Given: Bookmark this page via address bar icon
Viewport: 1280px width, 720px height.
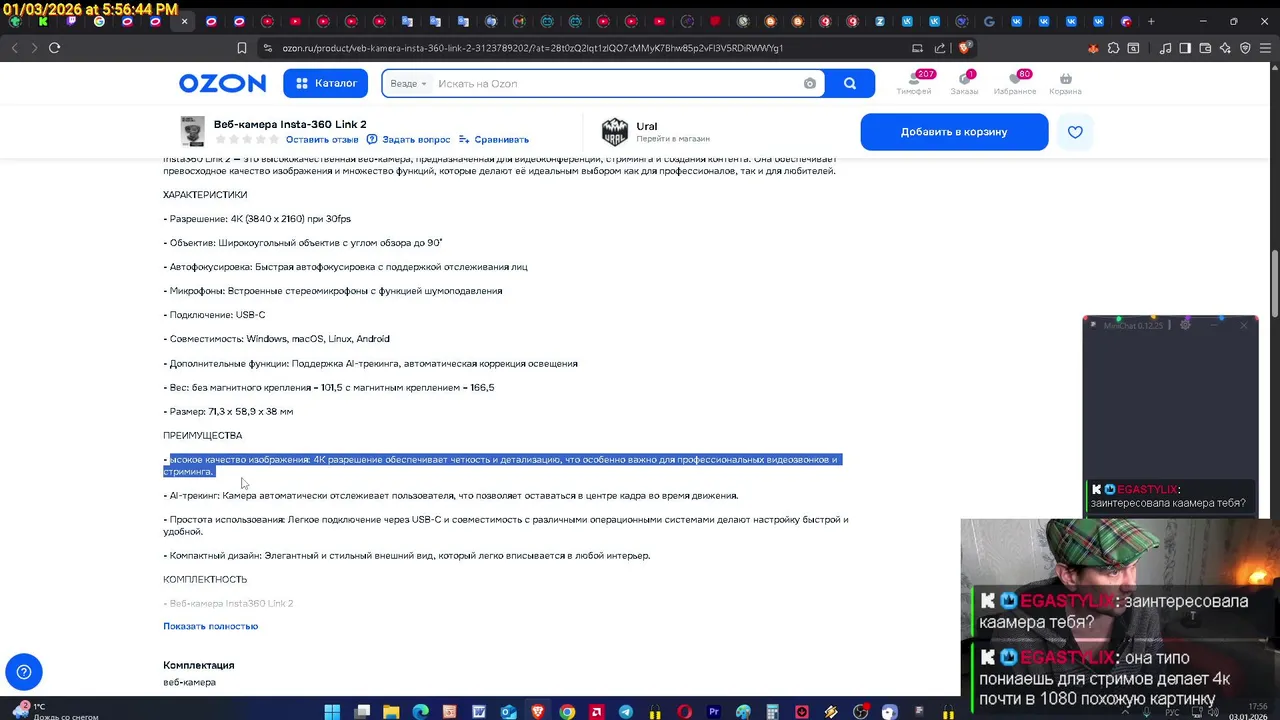Looking at the screenshot, I should coord(242,47).
